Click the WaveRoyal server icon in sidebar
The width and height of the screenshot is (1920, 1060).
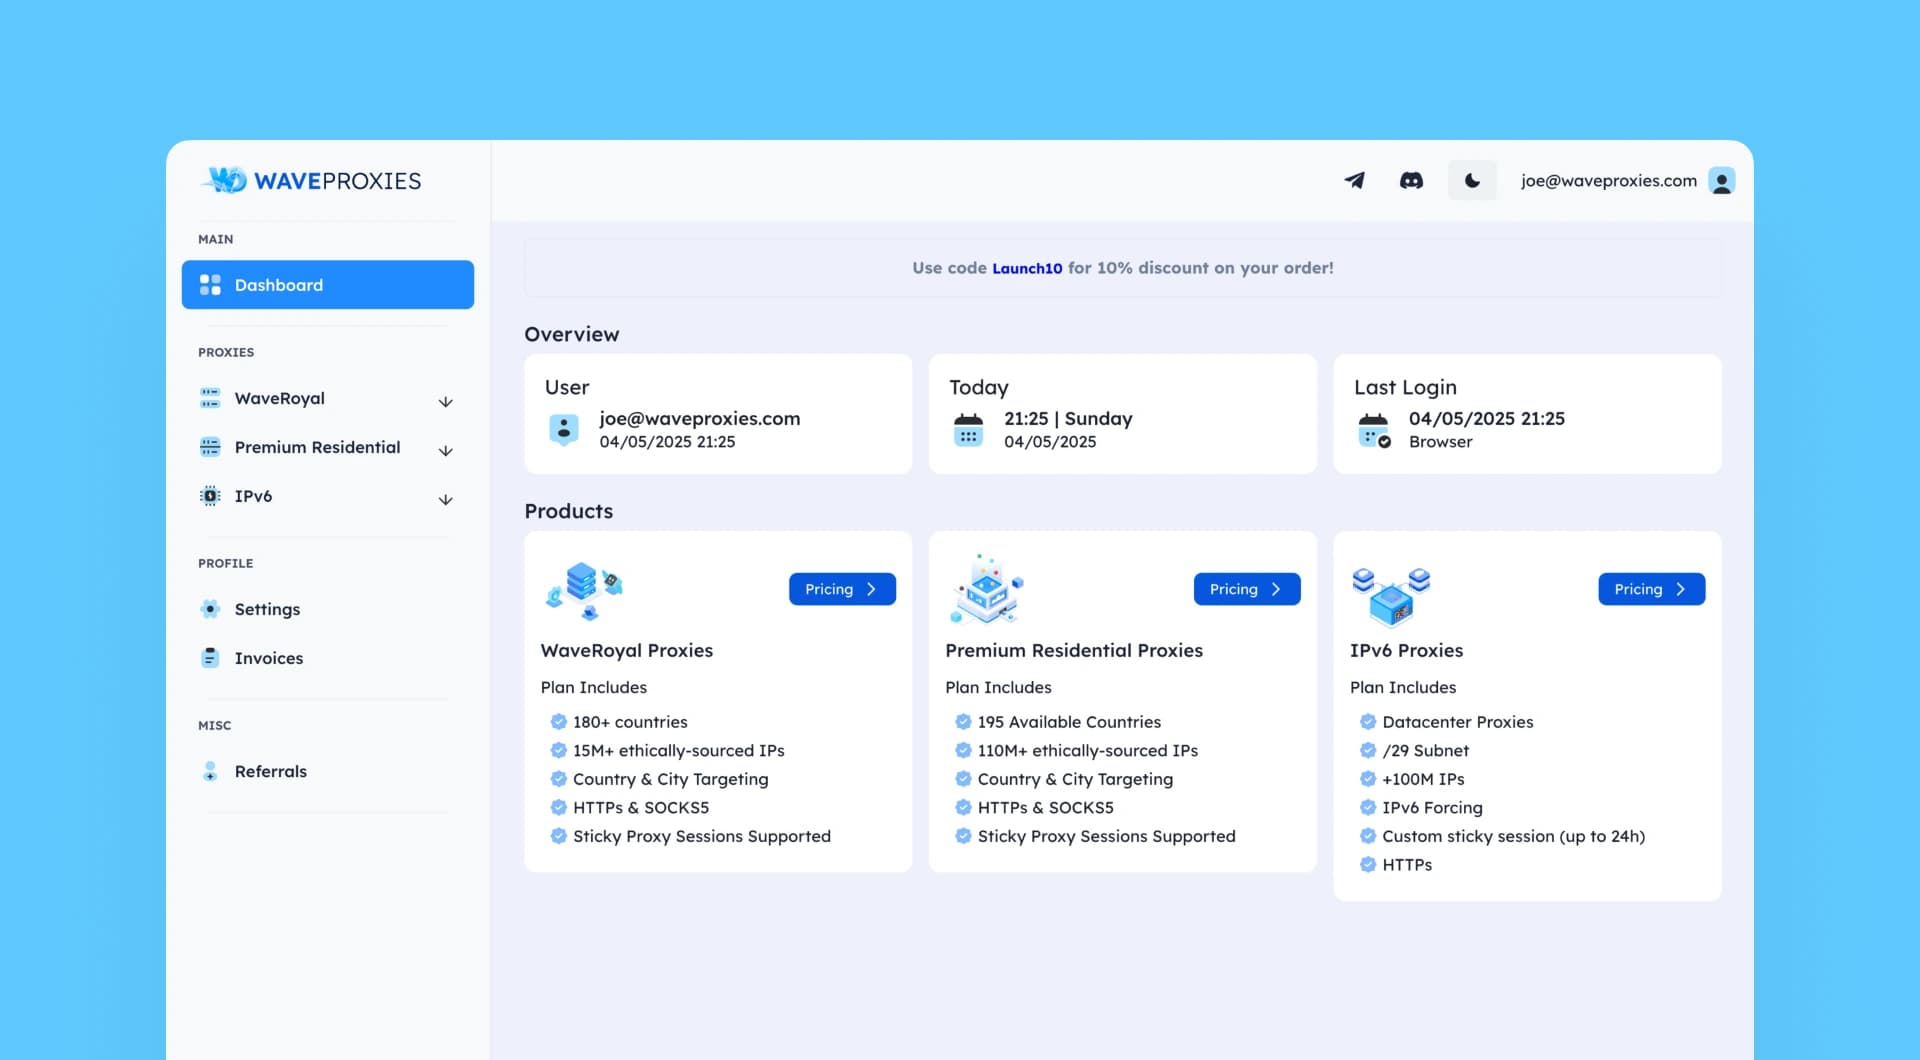(x=210, y=398)
